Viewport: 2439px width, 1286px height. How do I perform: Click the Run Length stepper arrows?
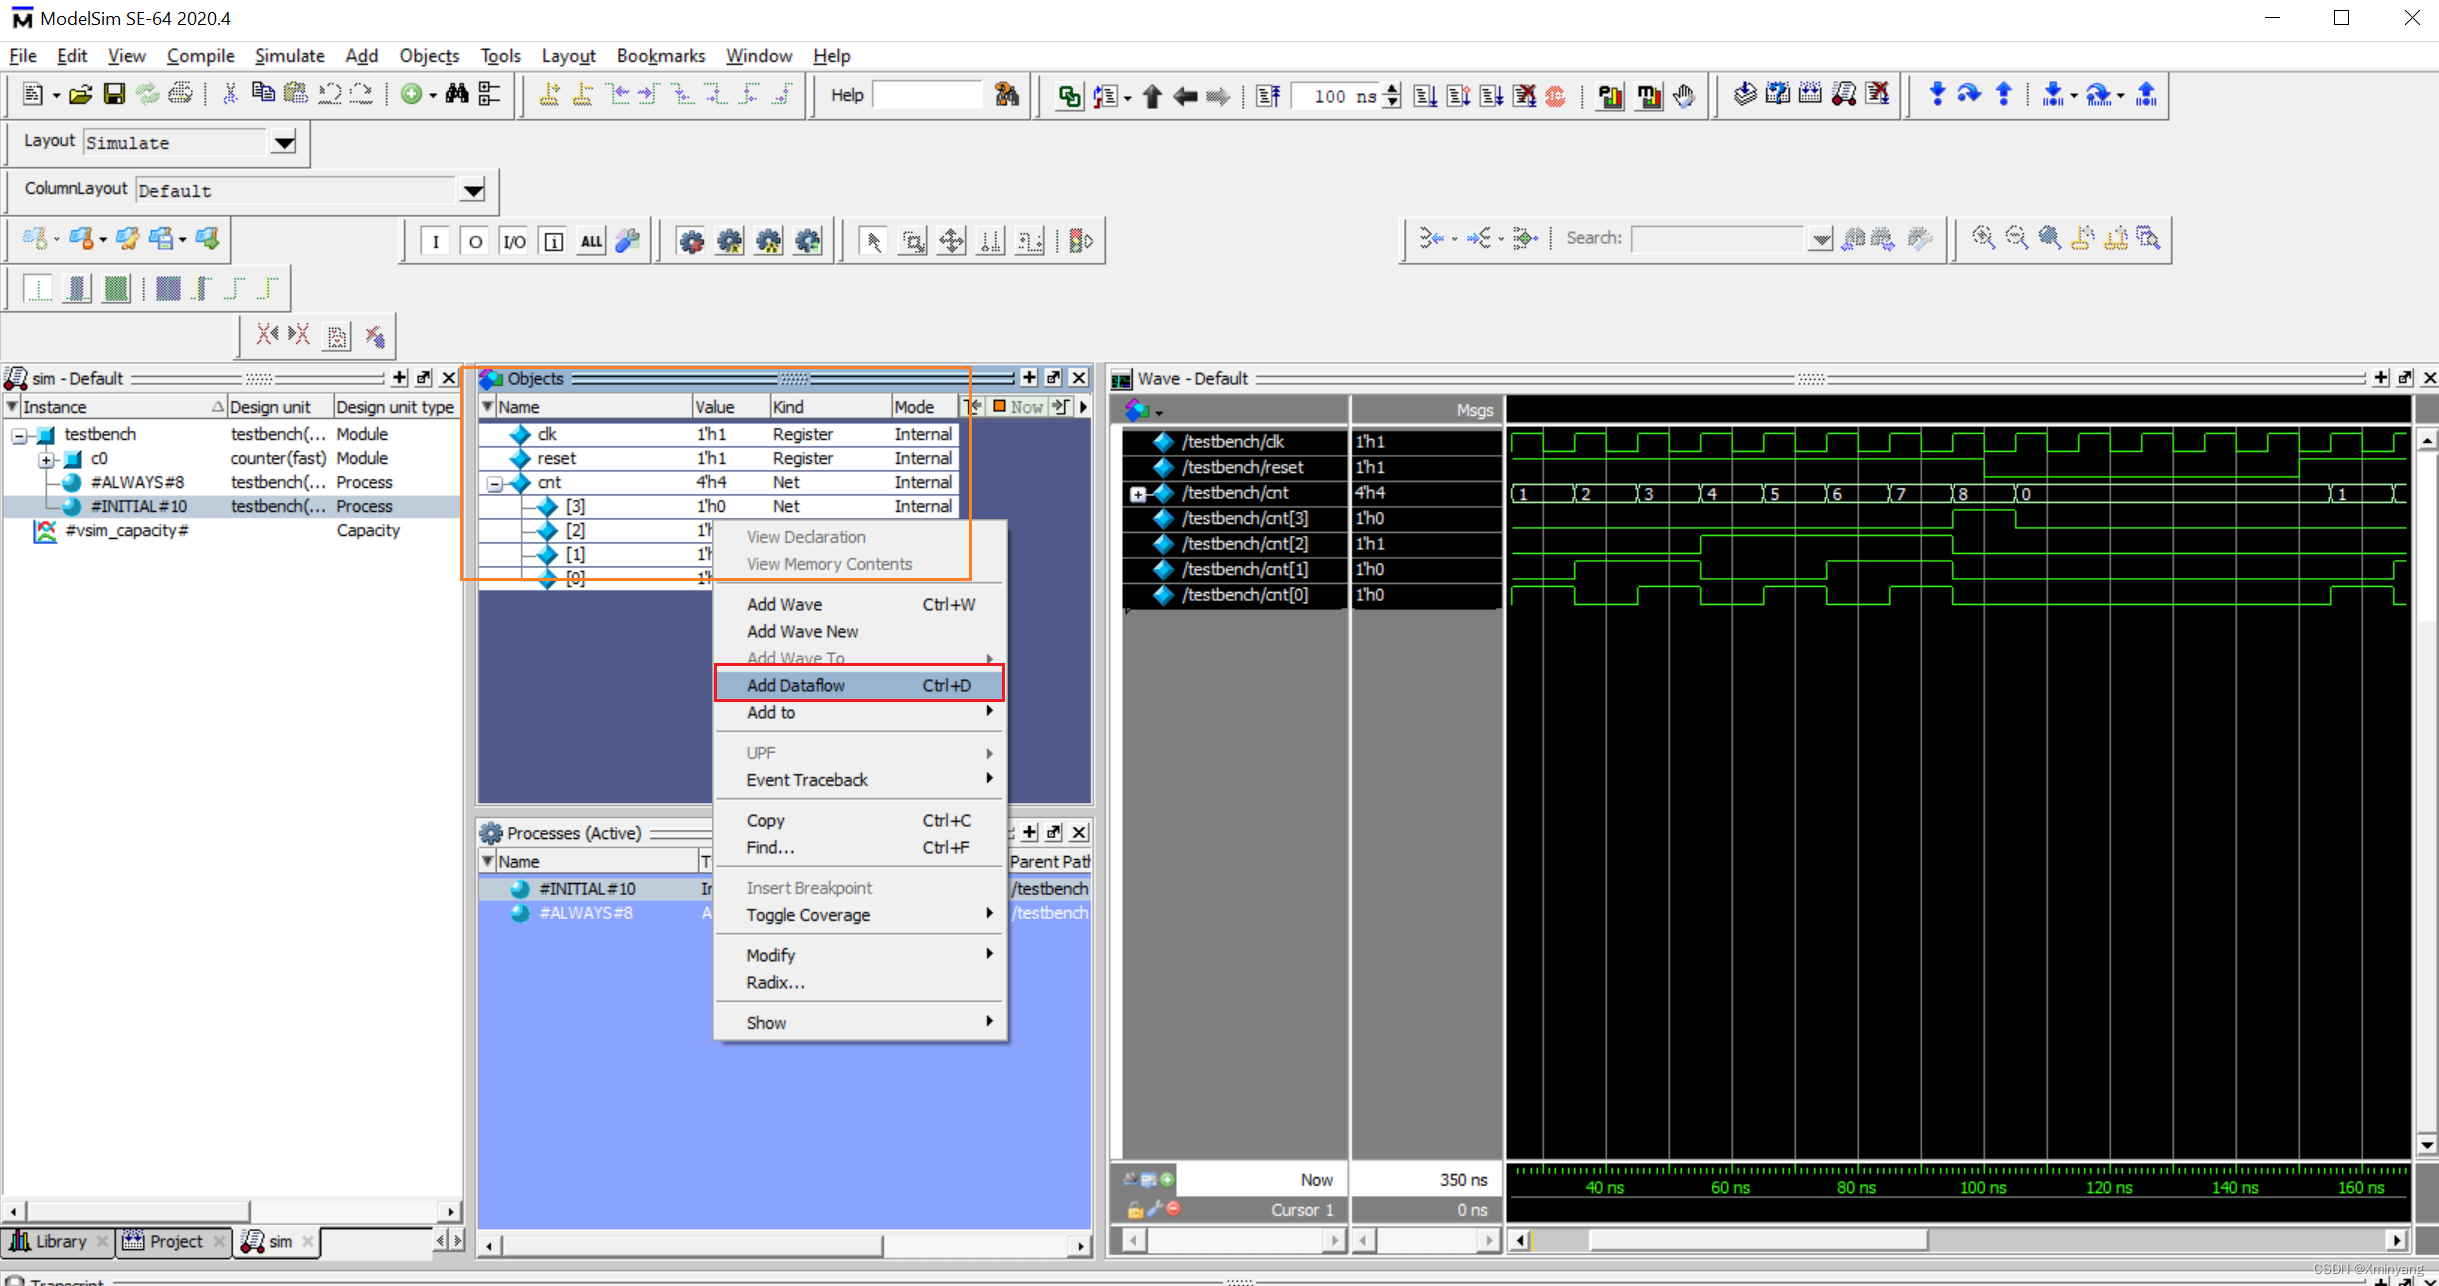tap(1393, 96)
